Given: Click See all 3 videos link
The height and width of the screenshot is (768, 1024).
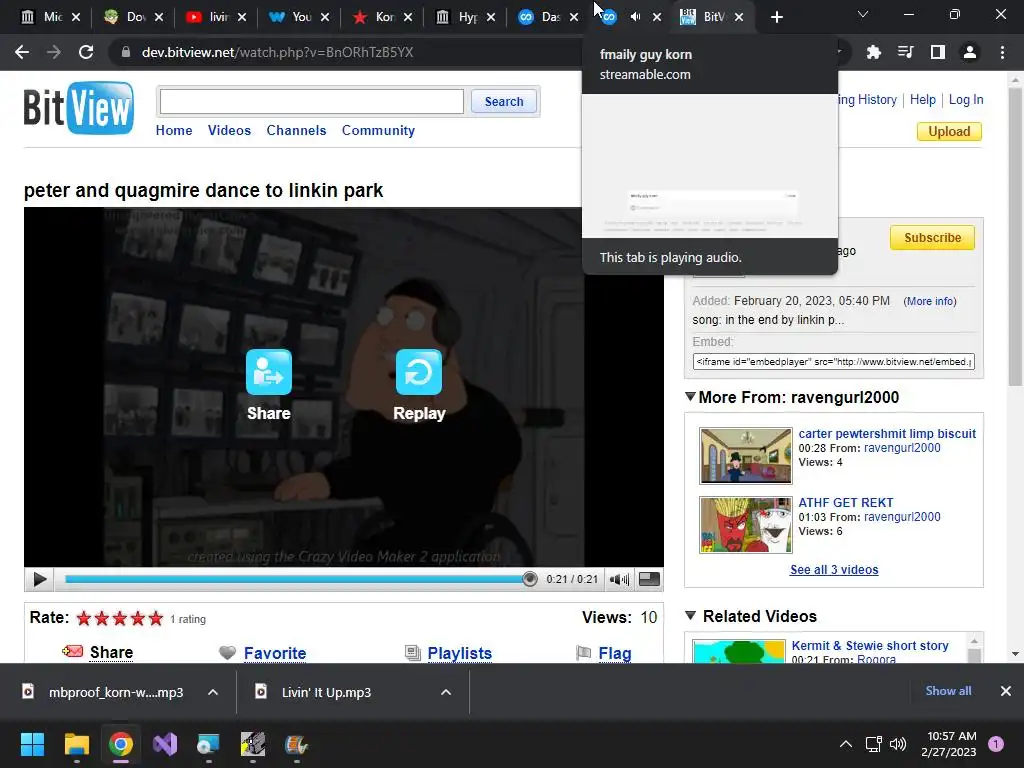Looking at the screenshot, I should point(834,569).
